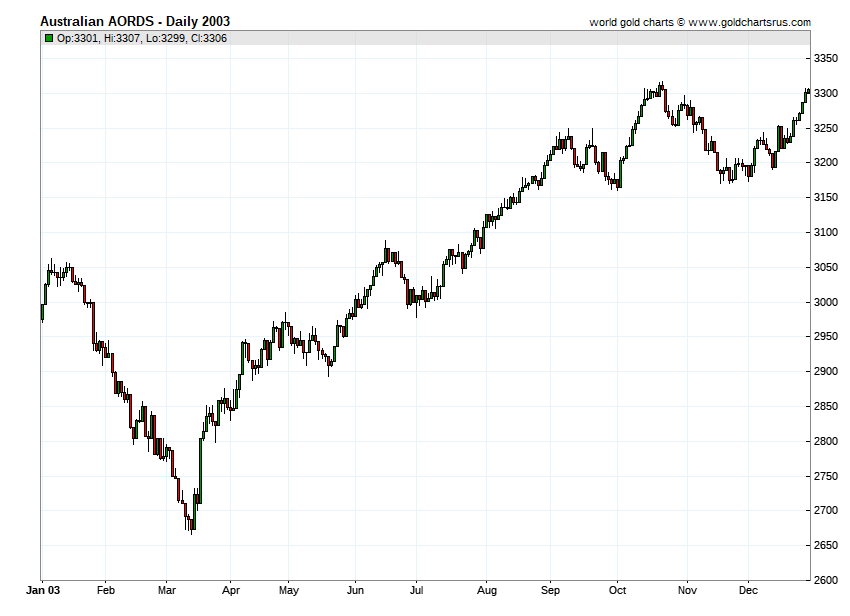Viewport: 850px width, 616px height.
Task: Click the 'Feb' x-axis label
Action: click(106, 590)
